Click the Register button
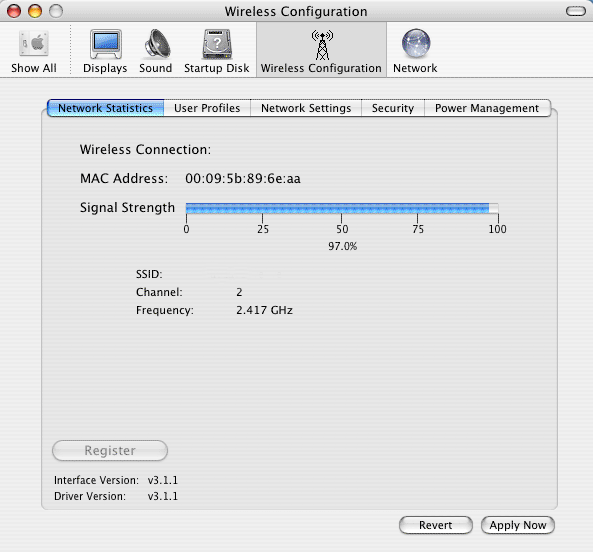Image resolution: width=593 pixels, height=552 pixels. [x=110, y=450]
